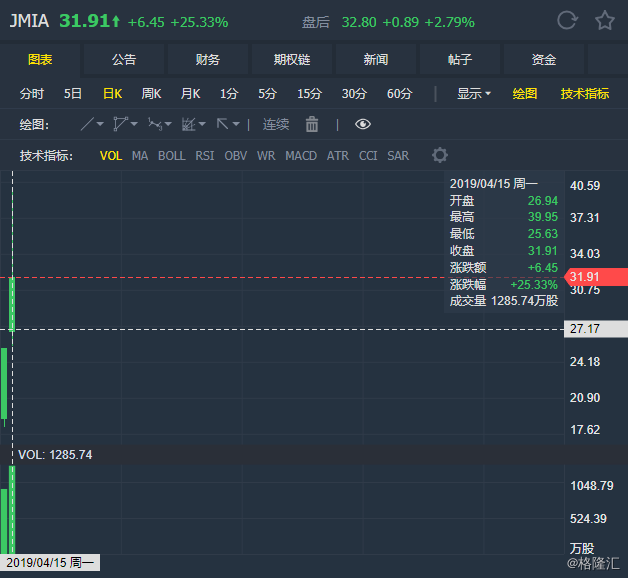Select the wave pattern drawing tool

(155, 124)
